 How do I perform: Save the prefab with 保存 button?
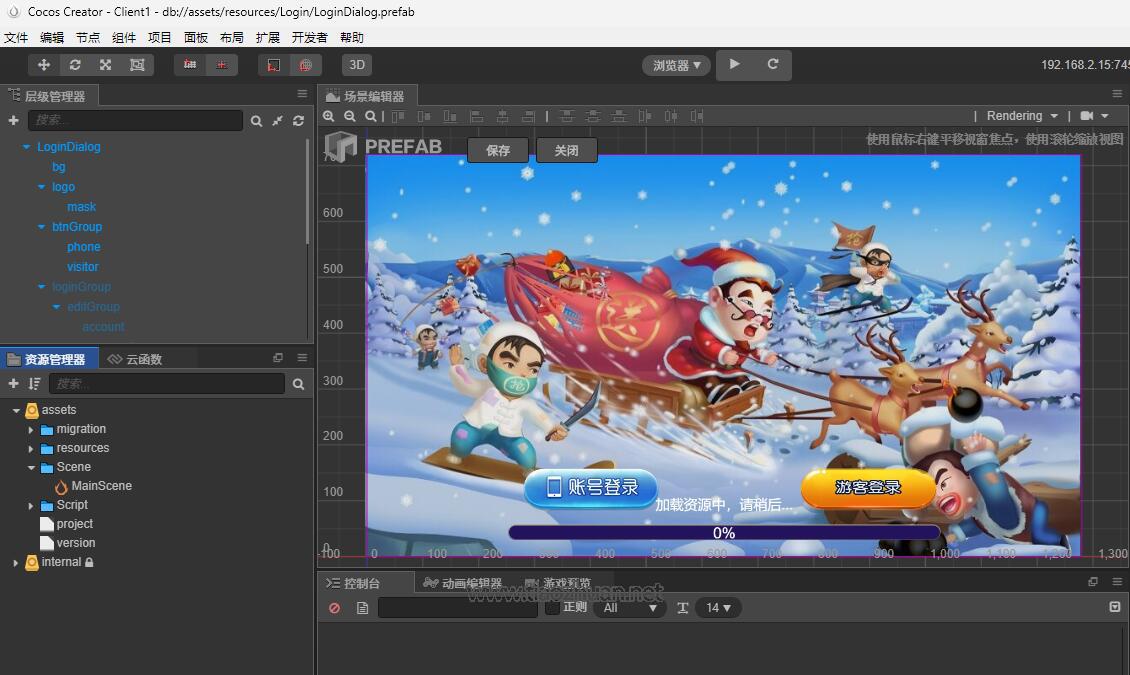[498, 150]
